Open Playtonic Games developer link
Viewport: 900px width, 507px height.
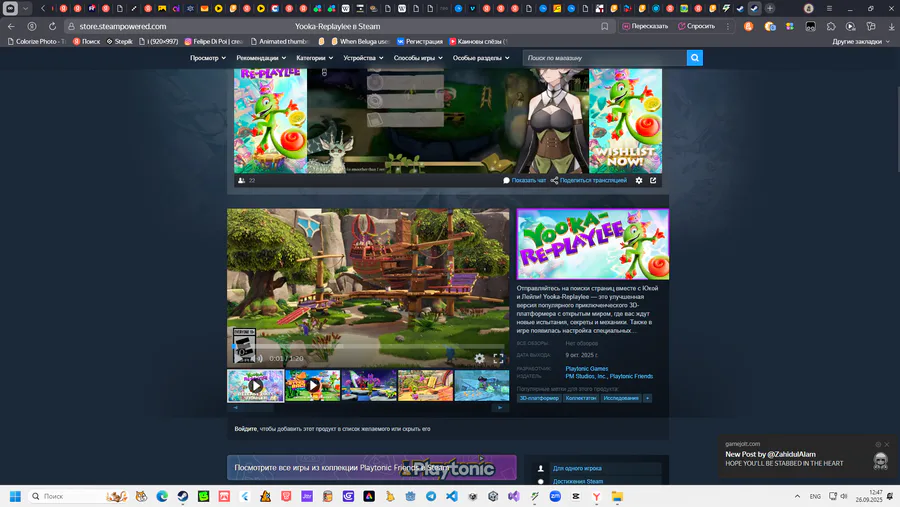point(587,369)
